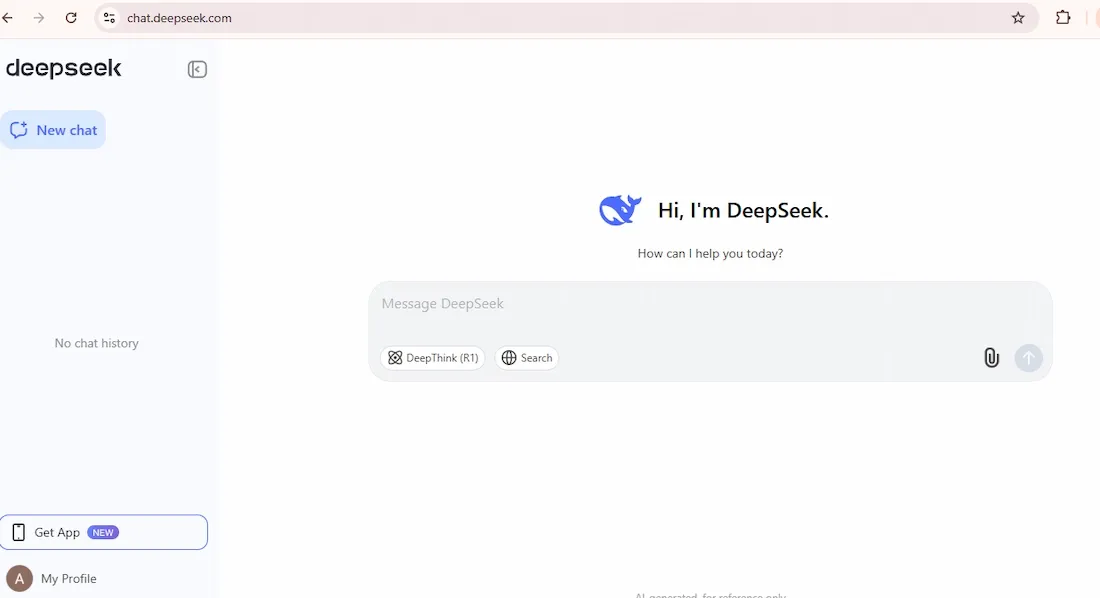Click the How can I help you today text
This screenshot has height=598, width=1100.
pos(710,253)
